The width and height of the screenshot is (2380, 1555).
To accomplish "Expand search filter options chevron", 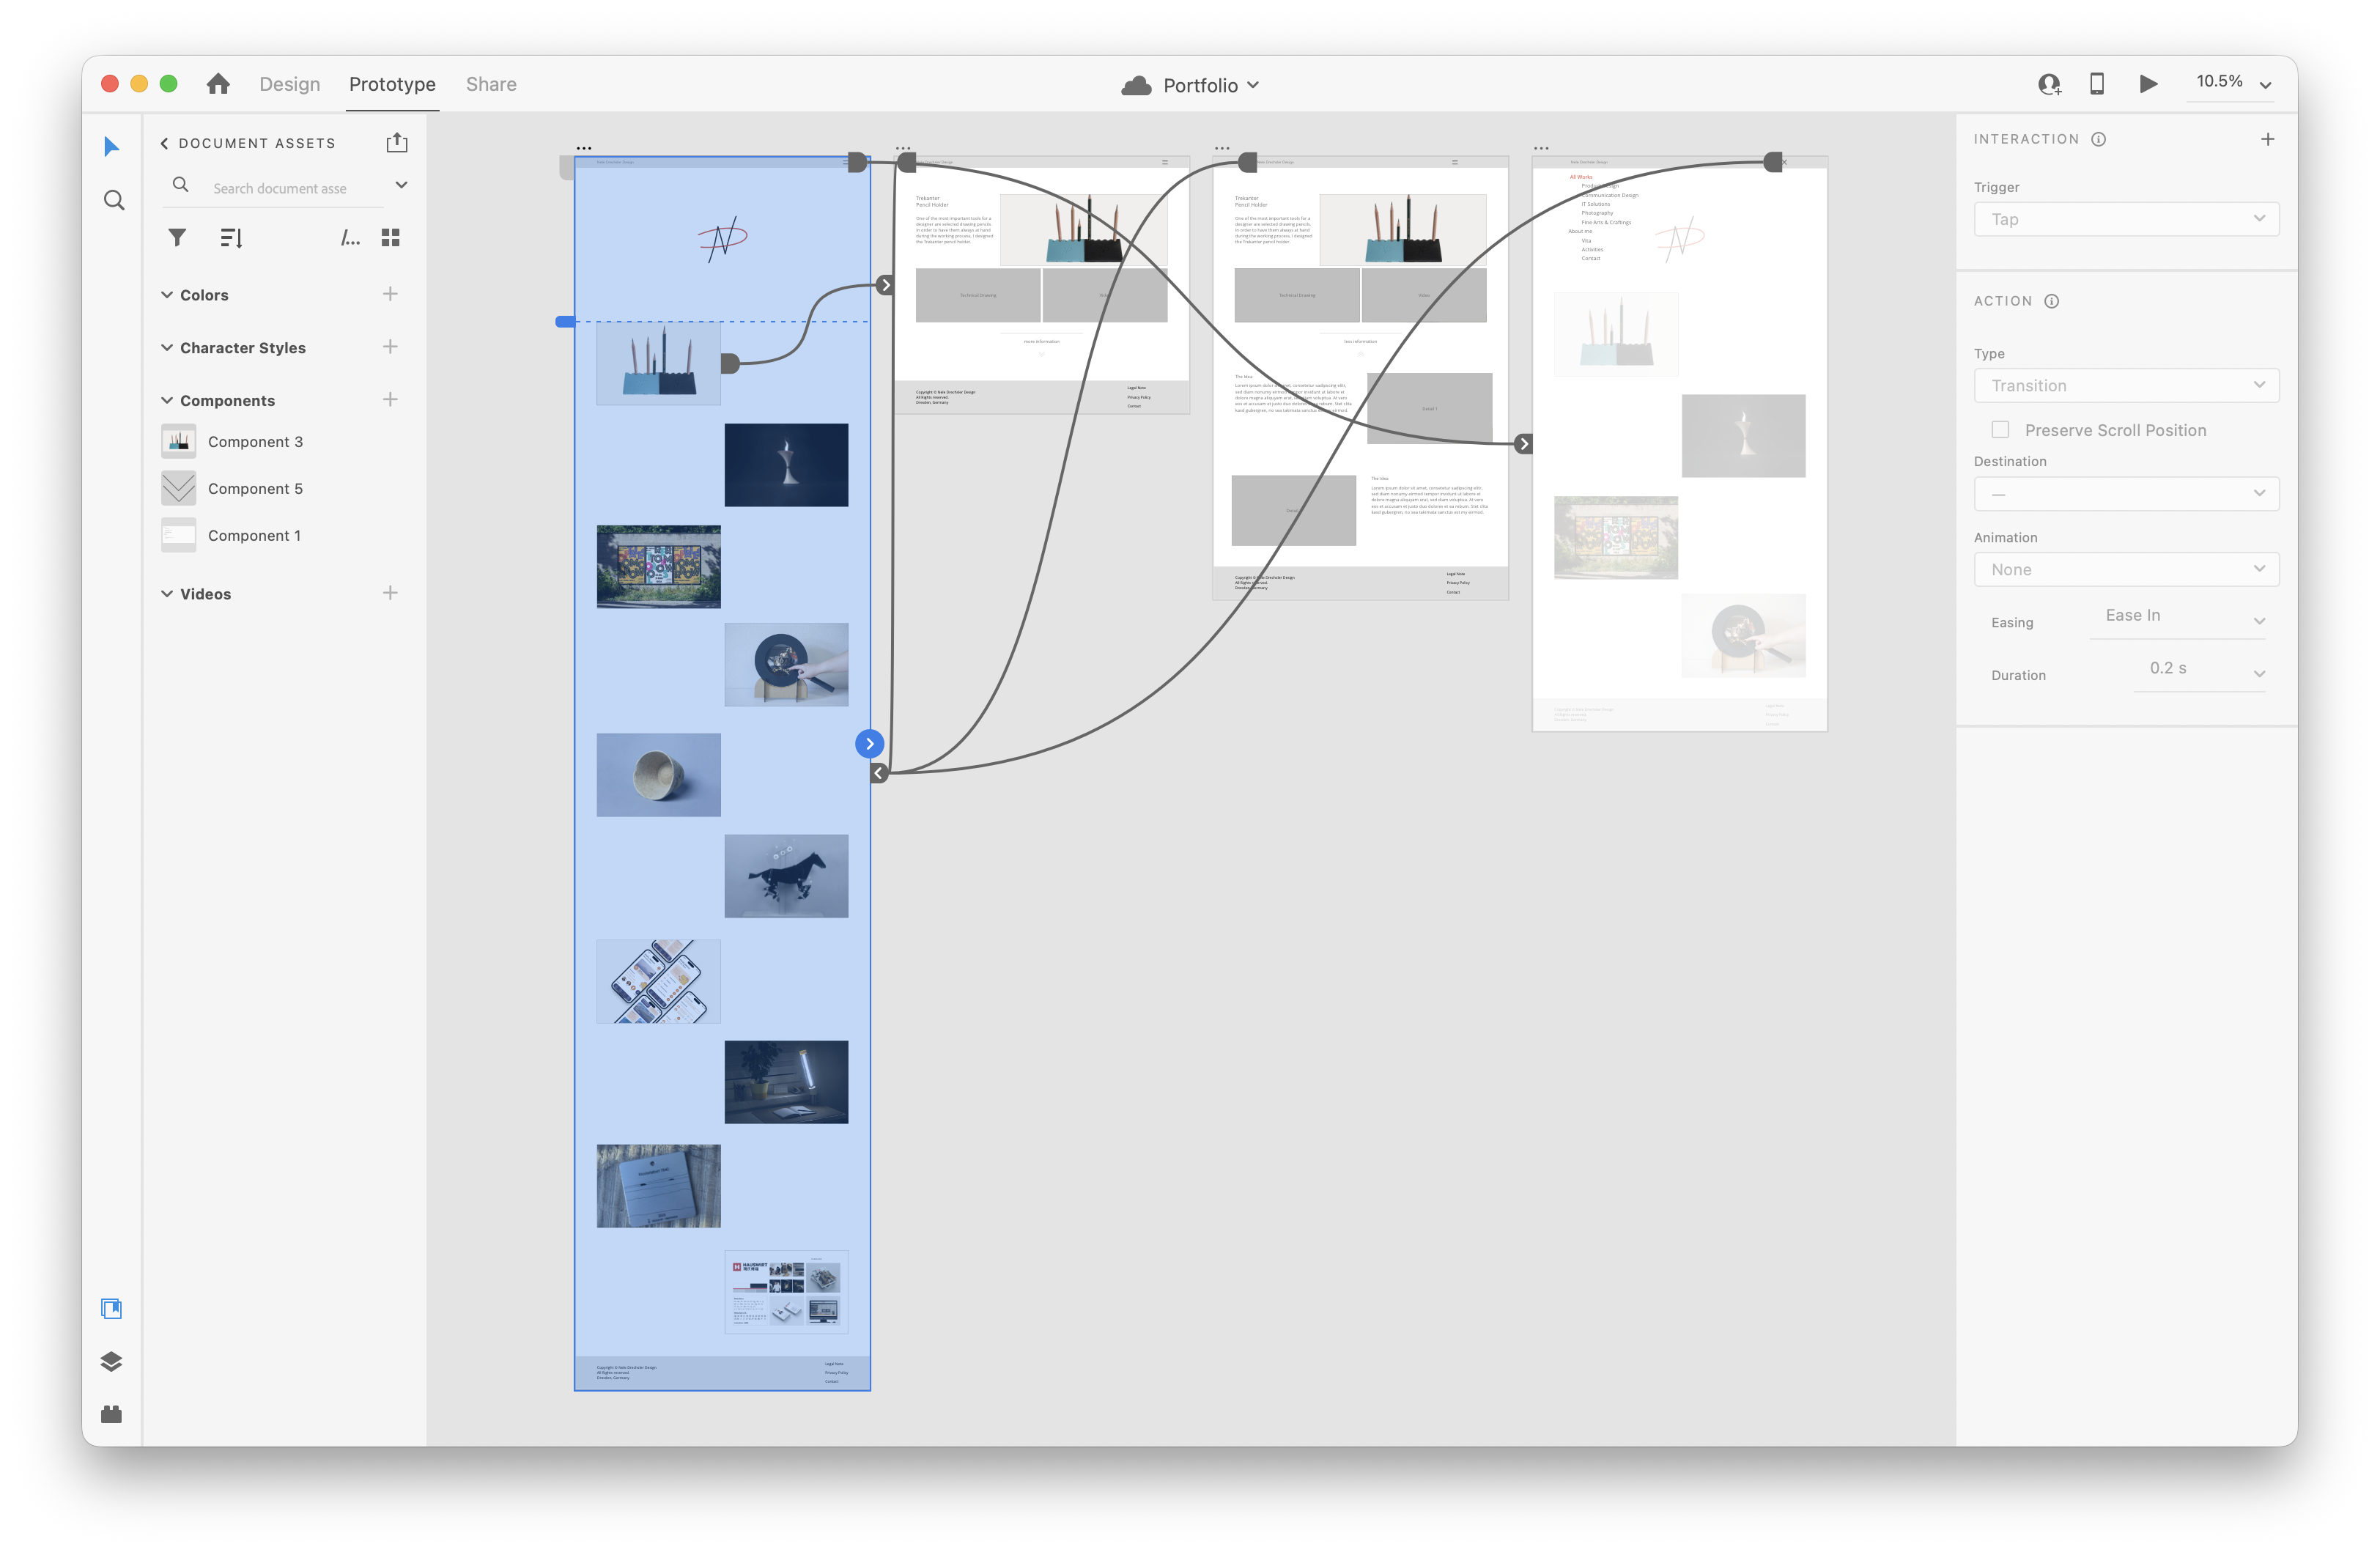I will pos(401,186).
